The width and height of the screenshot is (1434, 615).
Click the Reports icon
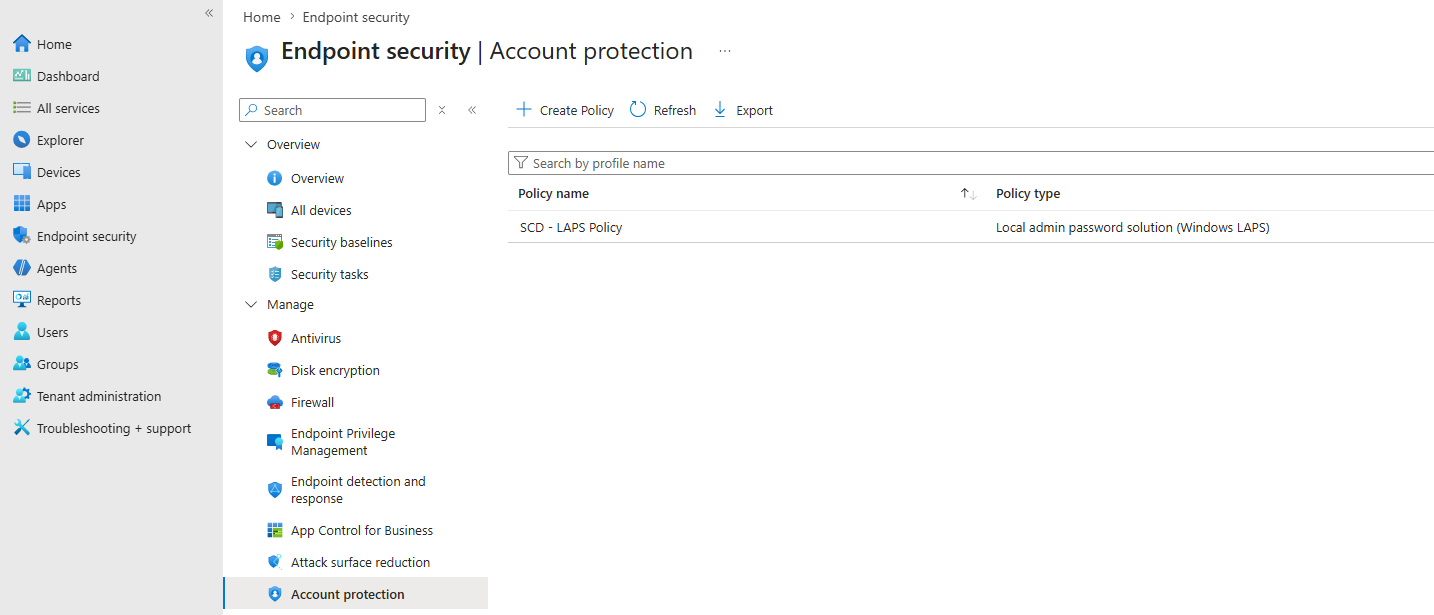pyautogui.click(x=21, y=300)
